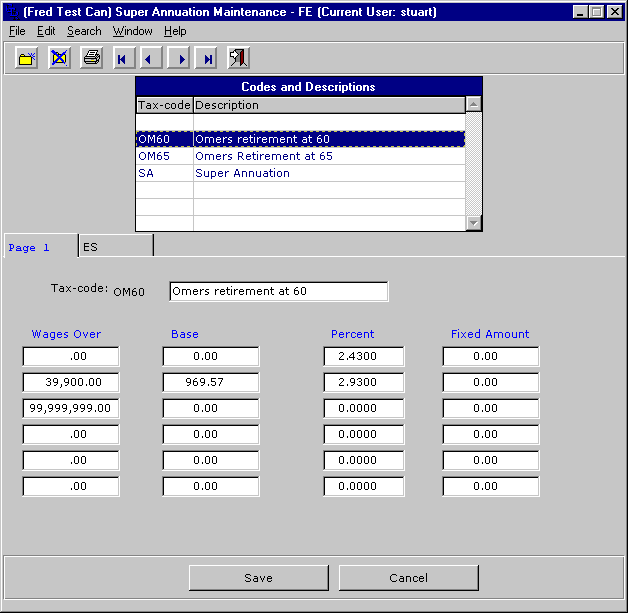The image size is (628, 613).
Task: Switch to the ES tab
Action: click(x=115, y=246)
